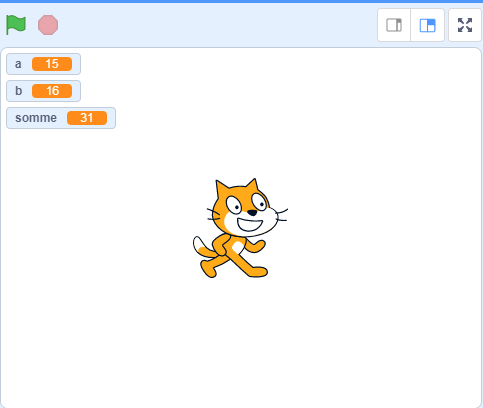Select the somme variable monitor label

point(36,118)
